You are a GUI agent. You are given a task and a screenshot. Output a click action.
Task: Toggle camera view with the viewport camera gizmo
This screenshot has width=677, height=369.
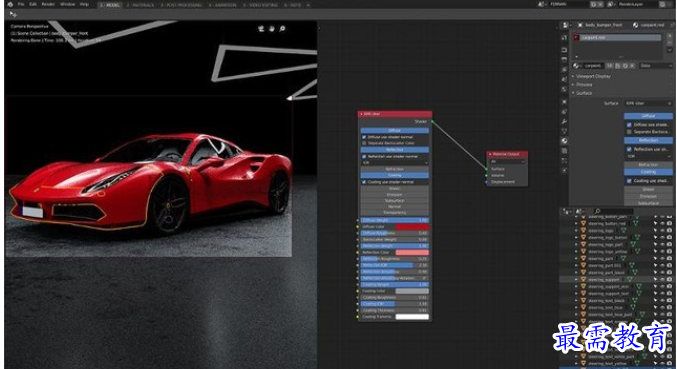tap(261, 28)
